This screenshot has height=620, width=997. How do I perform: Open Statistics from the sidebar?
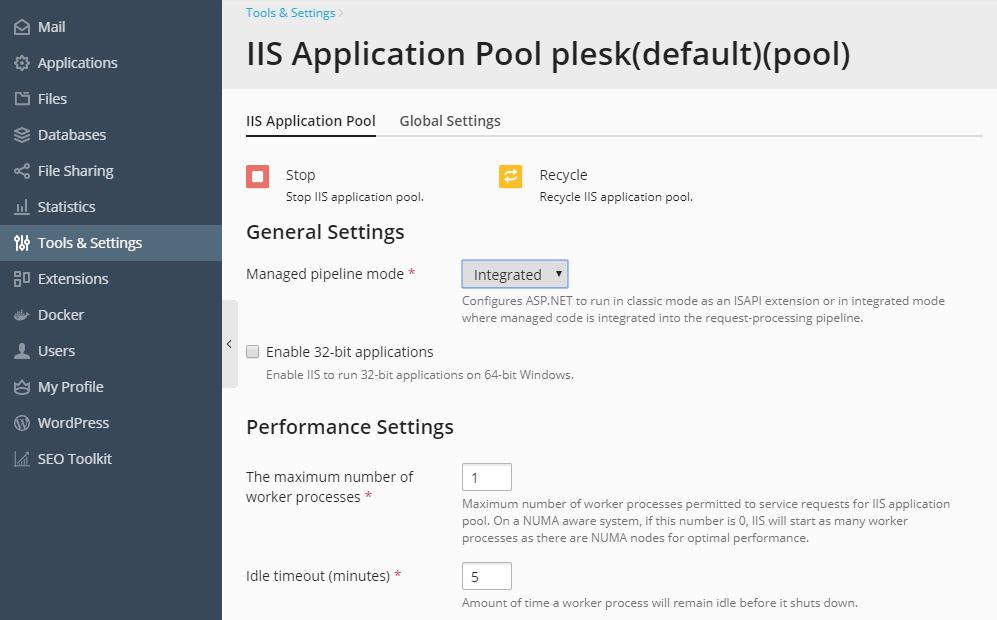[66, 207]
